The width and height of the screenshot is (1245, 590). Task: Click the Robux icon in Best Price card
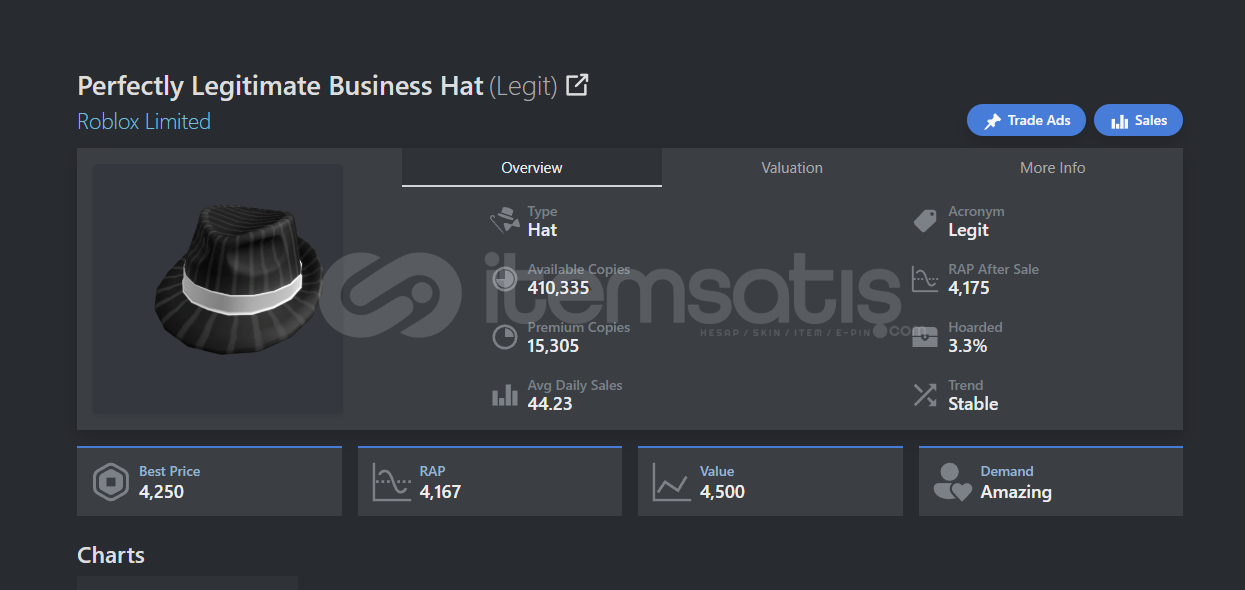point(111,482)
